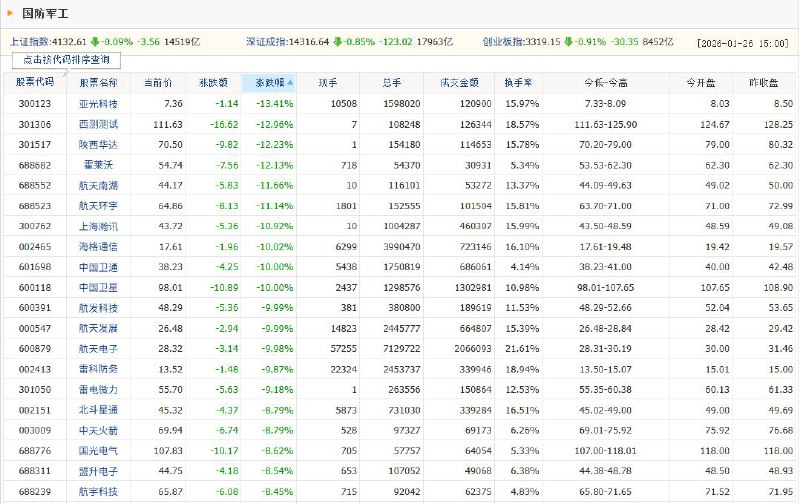
Task: Open stock 中国卫星 link
Action: pyautogui.click(x=98, y=287)
